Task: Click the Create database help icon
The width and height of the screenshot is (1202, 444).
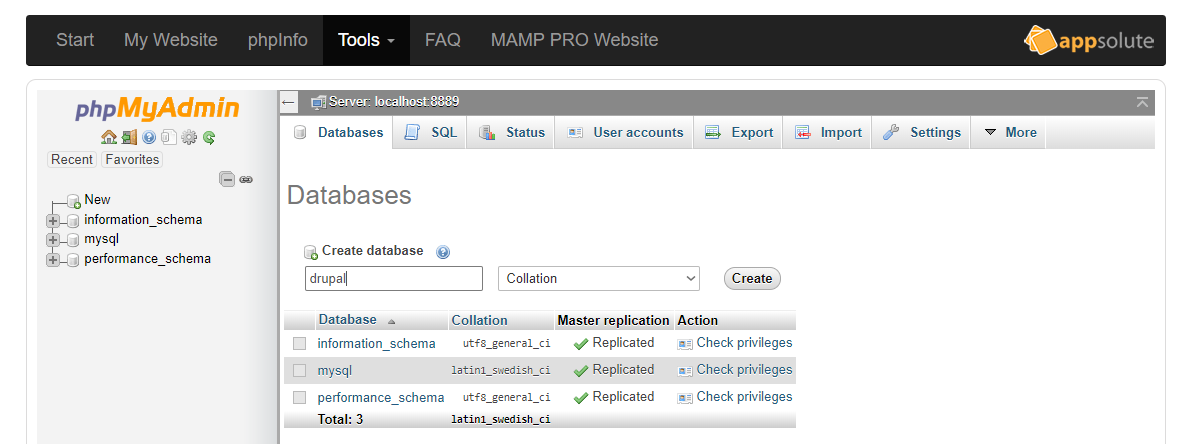Action: tap(443, 252)
